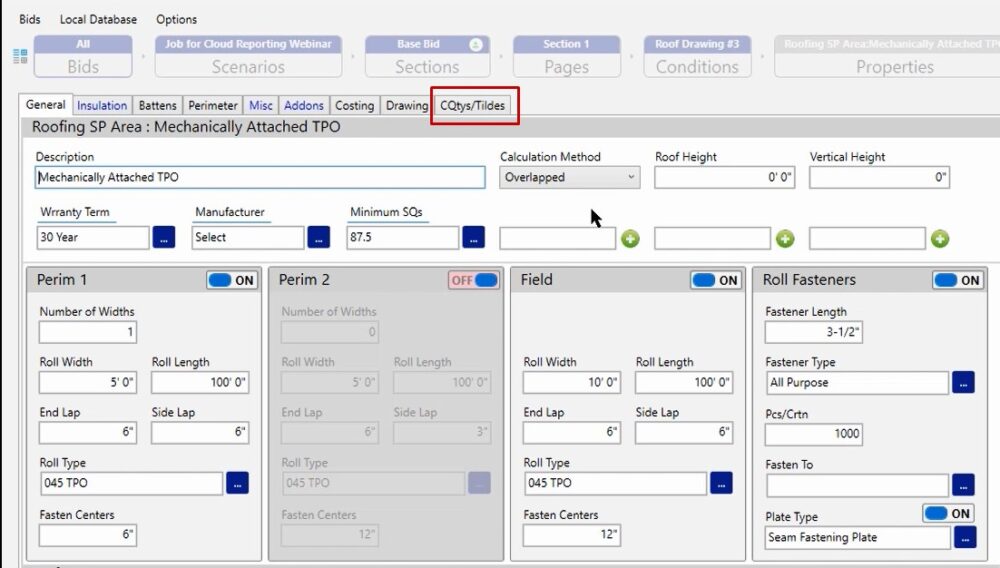Enable the Perim 2 section toggle
Image resolution: width=1000 pixels, height=568 pixels.
click(x=473, y=281)
